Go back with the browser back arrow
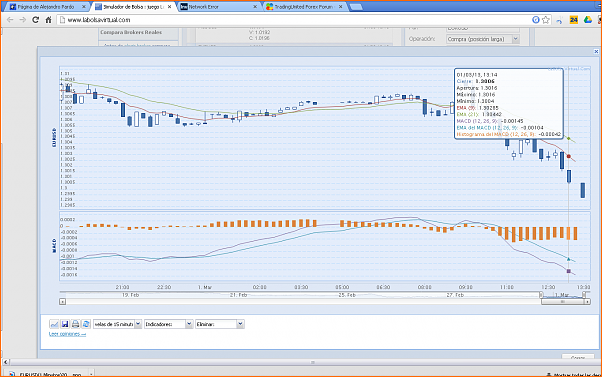This screenshot has height=377, width=602. pos(10,20)
